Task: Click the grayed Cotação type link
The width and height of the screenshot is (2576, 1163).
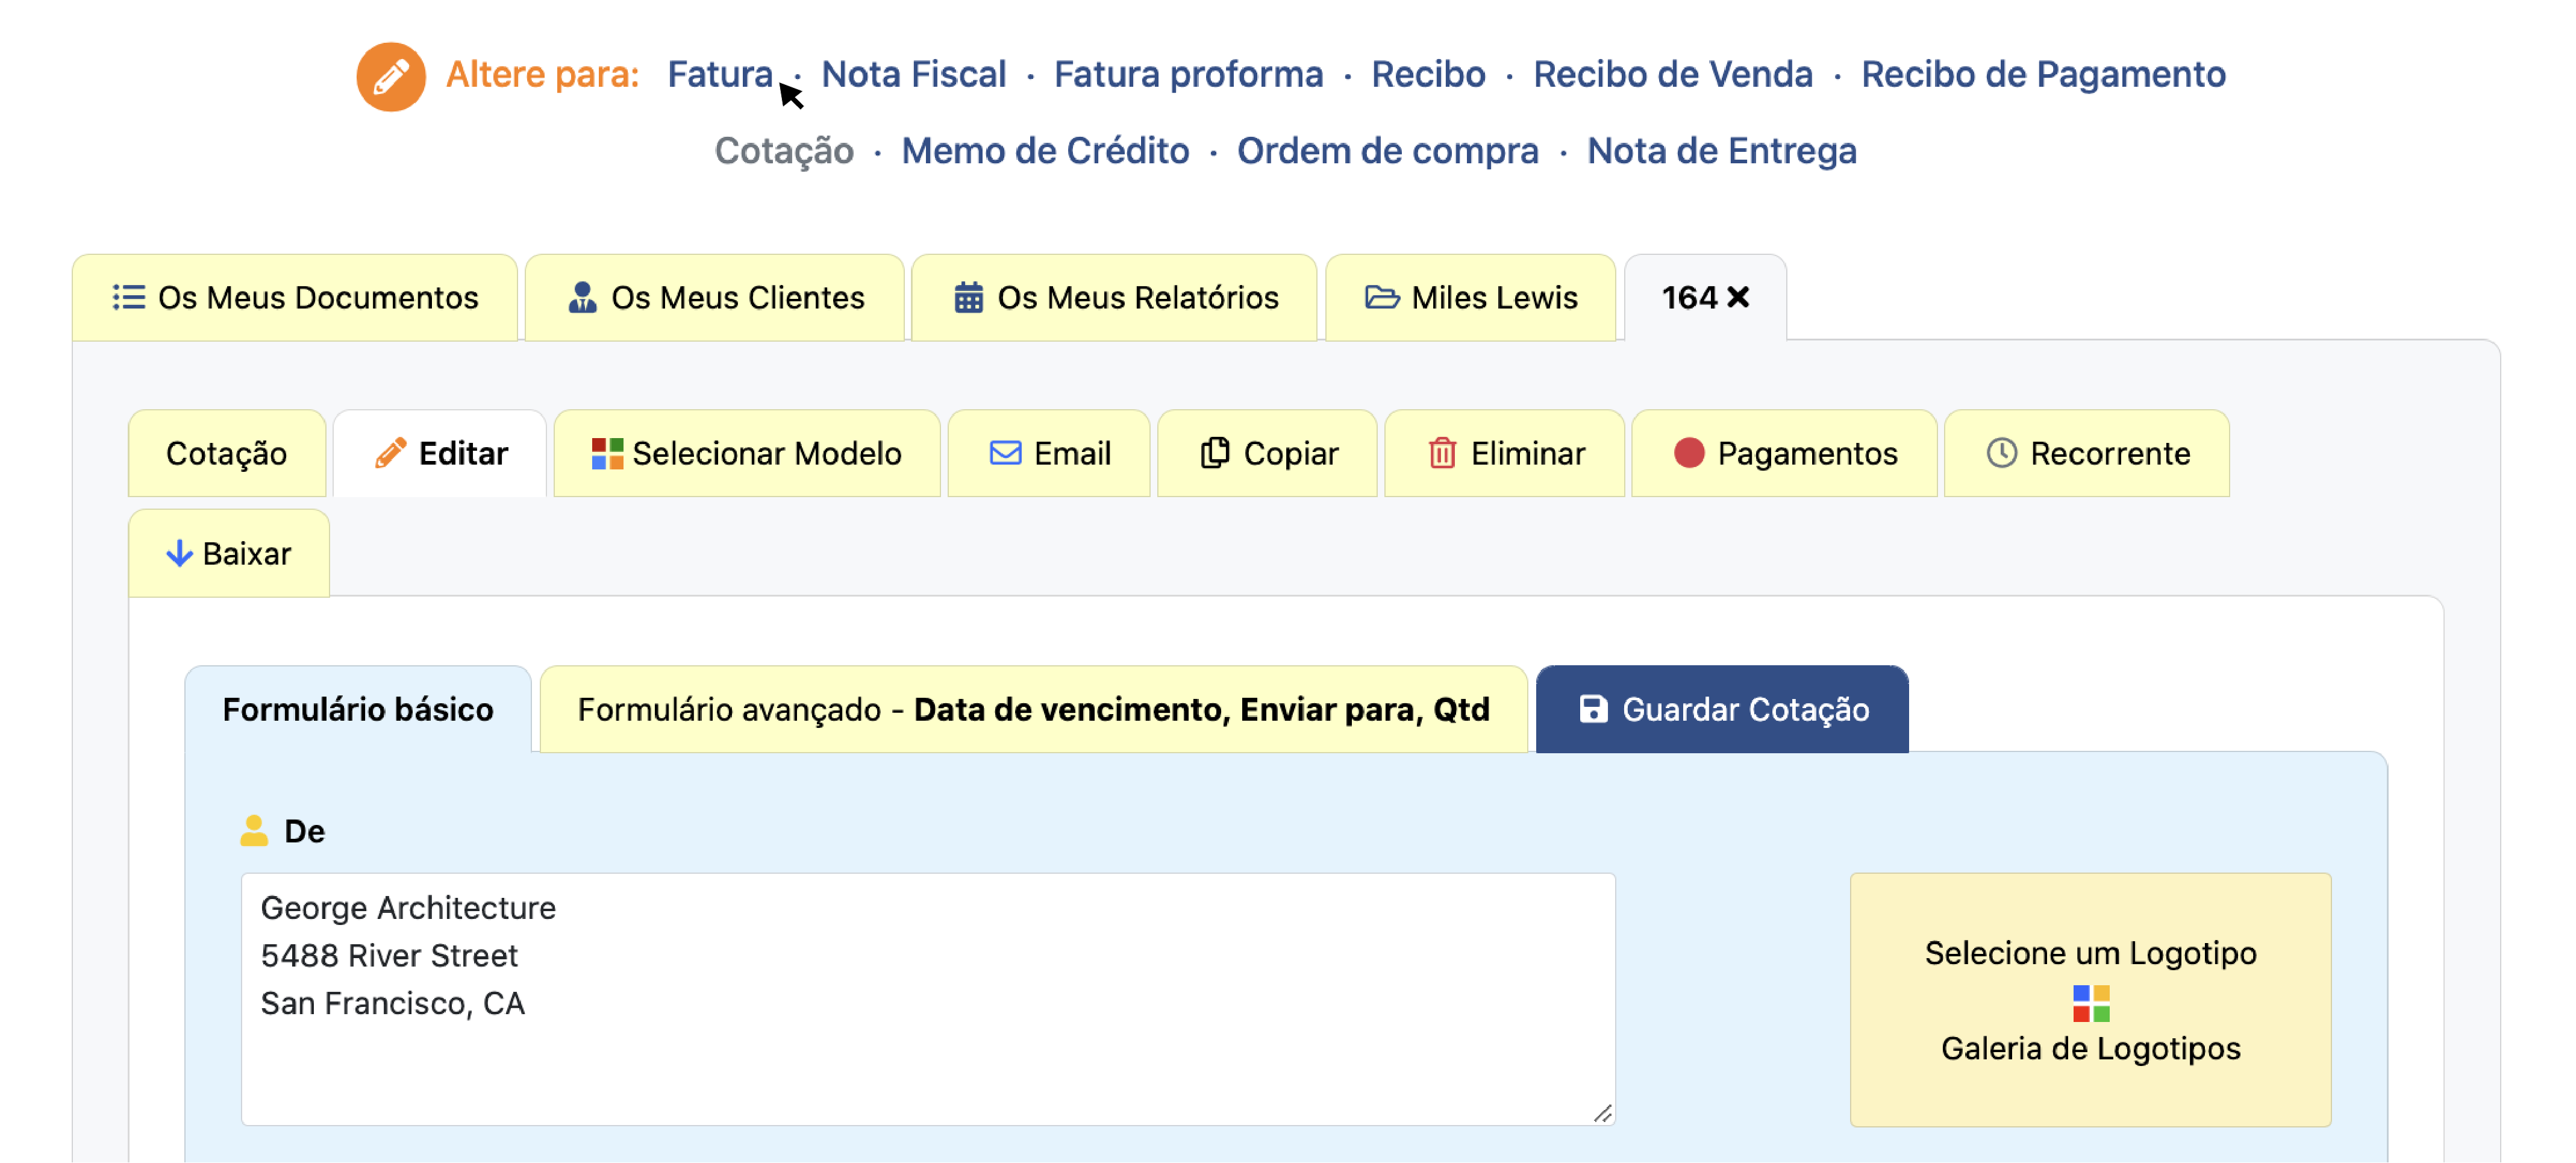Action: (784, 151)
